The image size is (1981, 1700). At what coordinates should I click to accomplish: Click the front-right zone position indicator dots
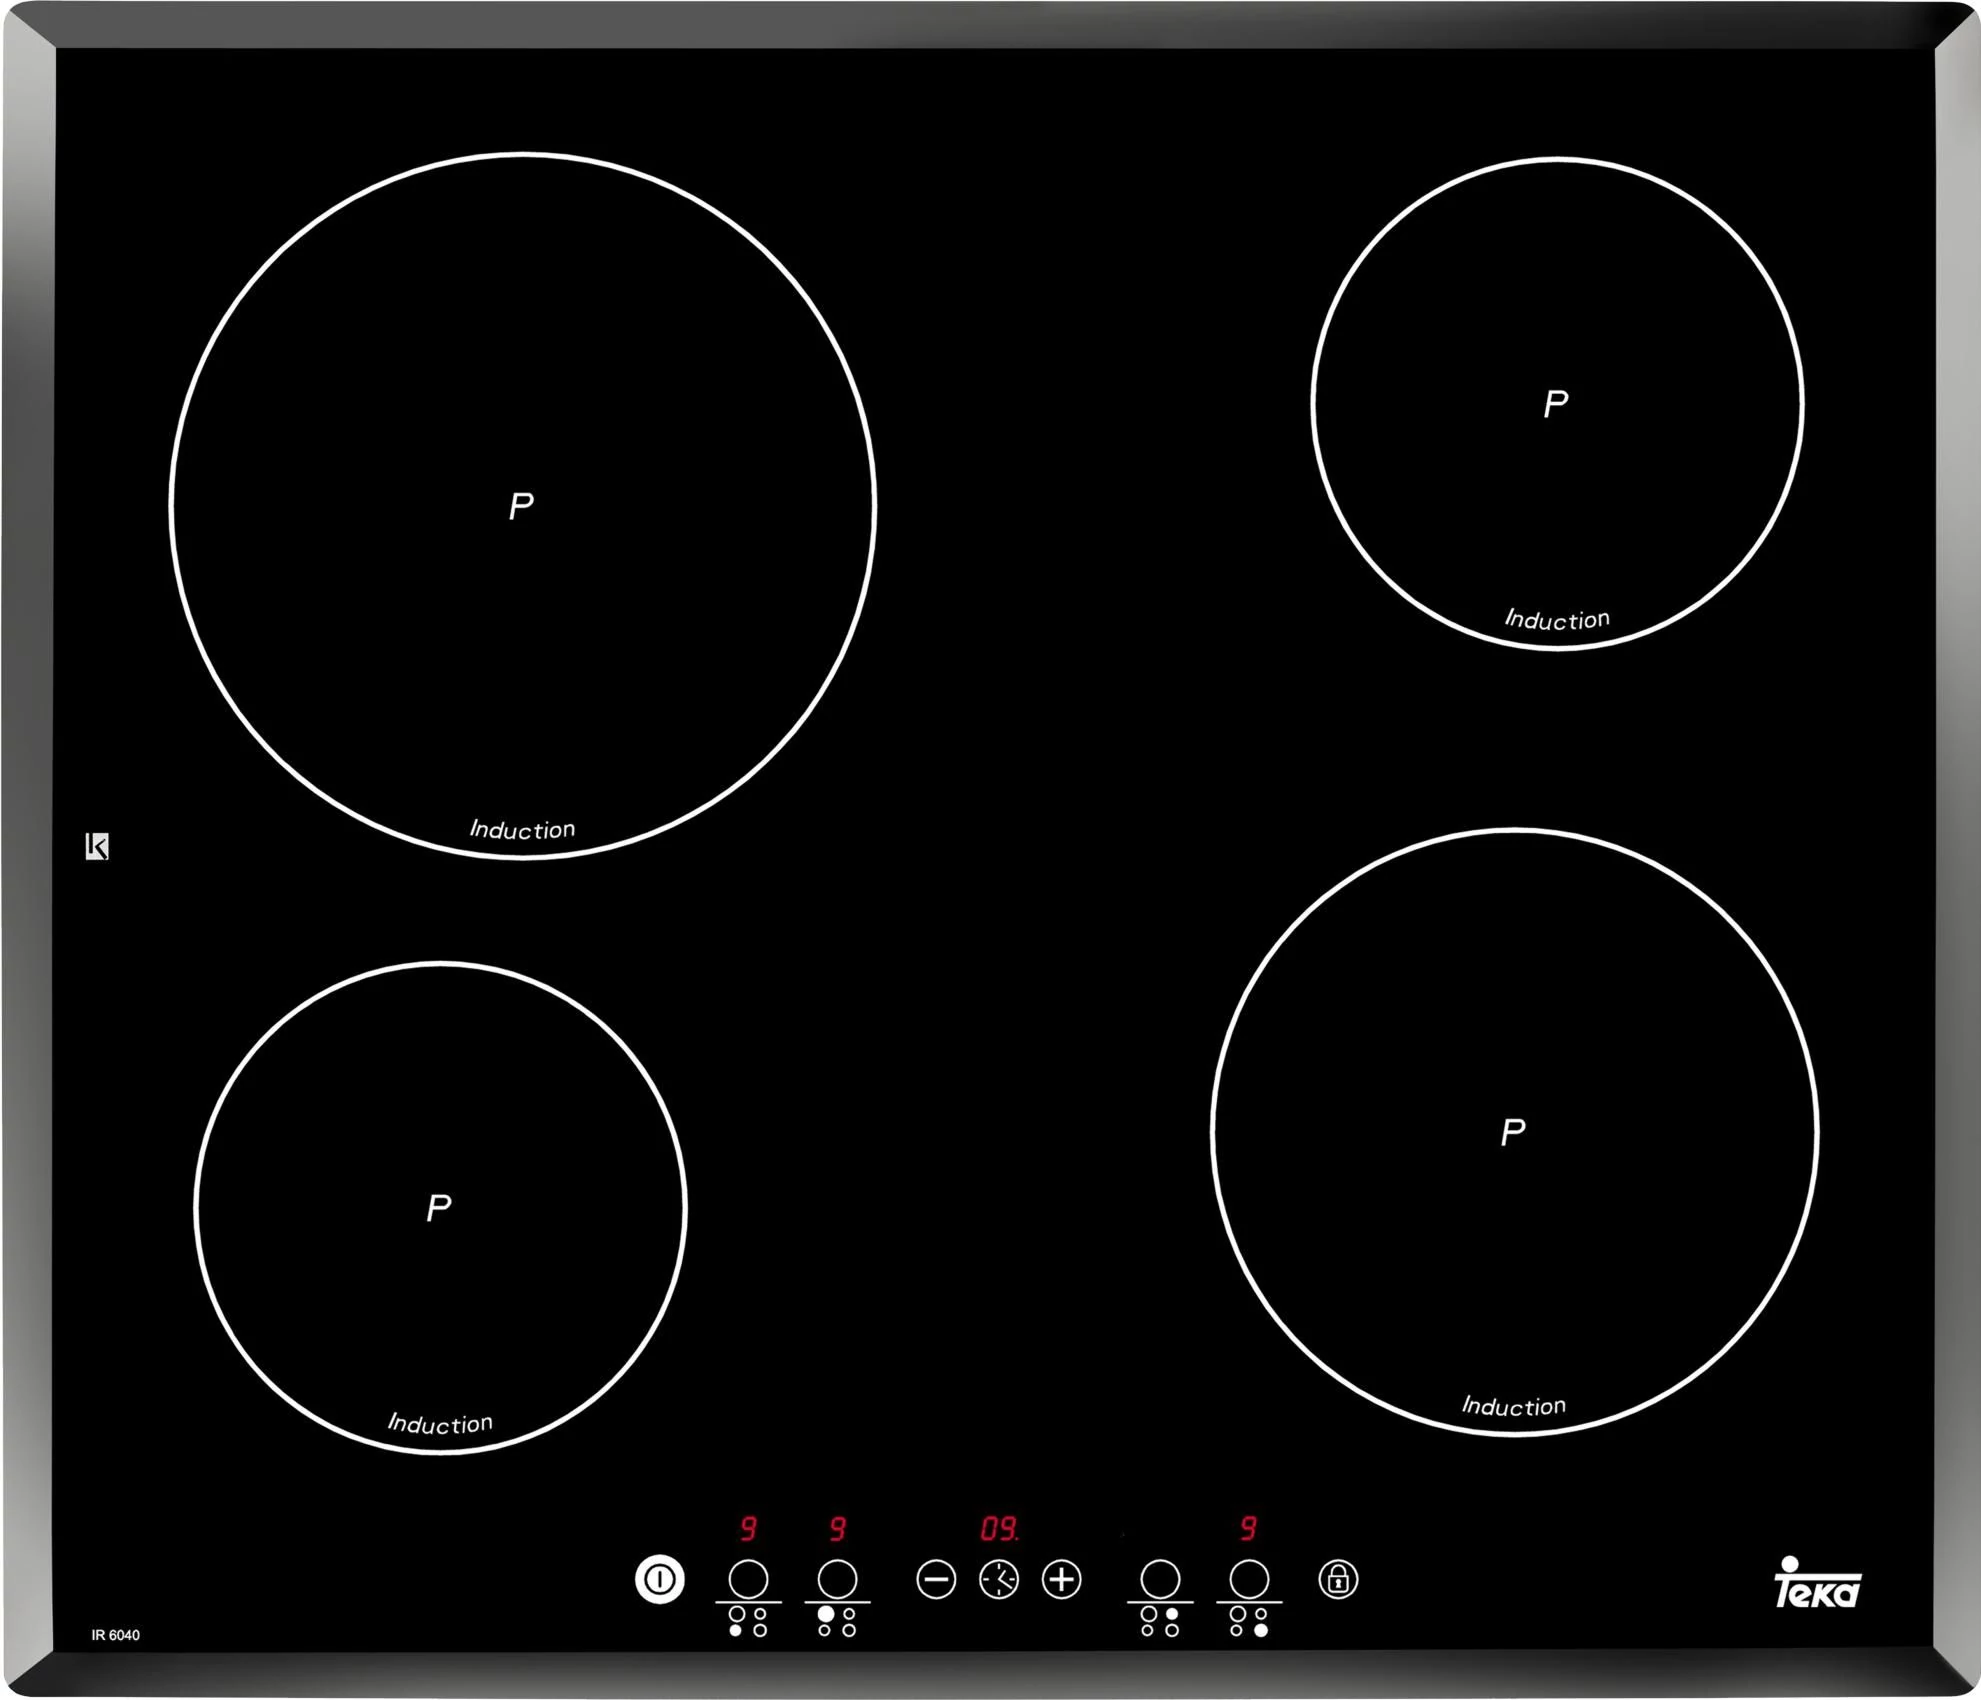point(1249,1622)
